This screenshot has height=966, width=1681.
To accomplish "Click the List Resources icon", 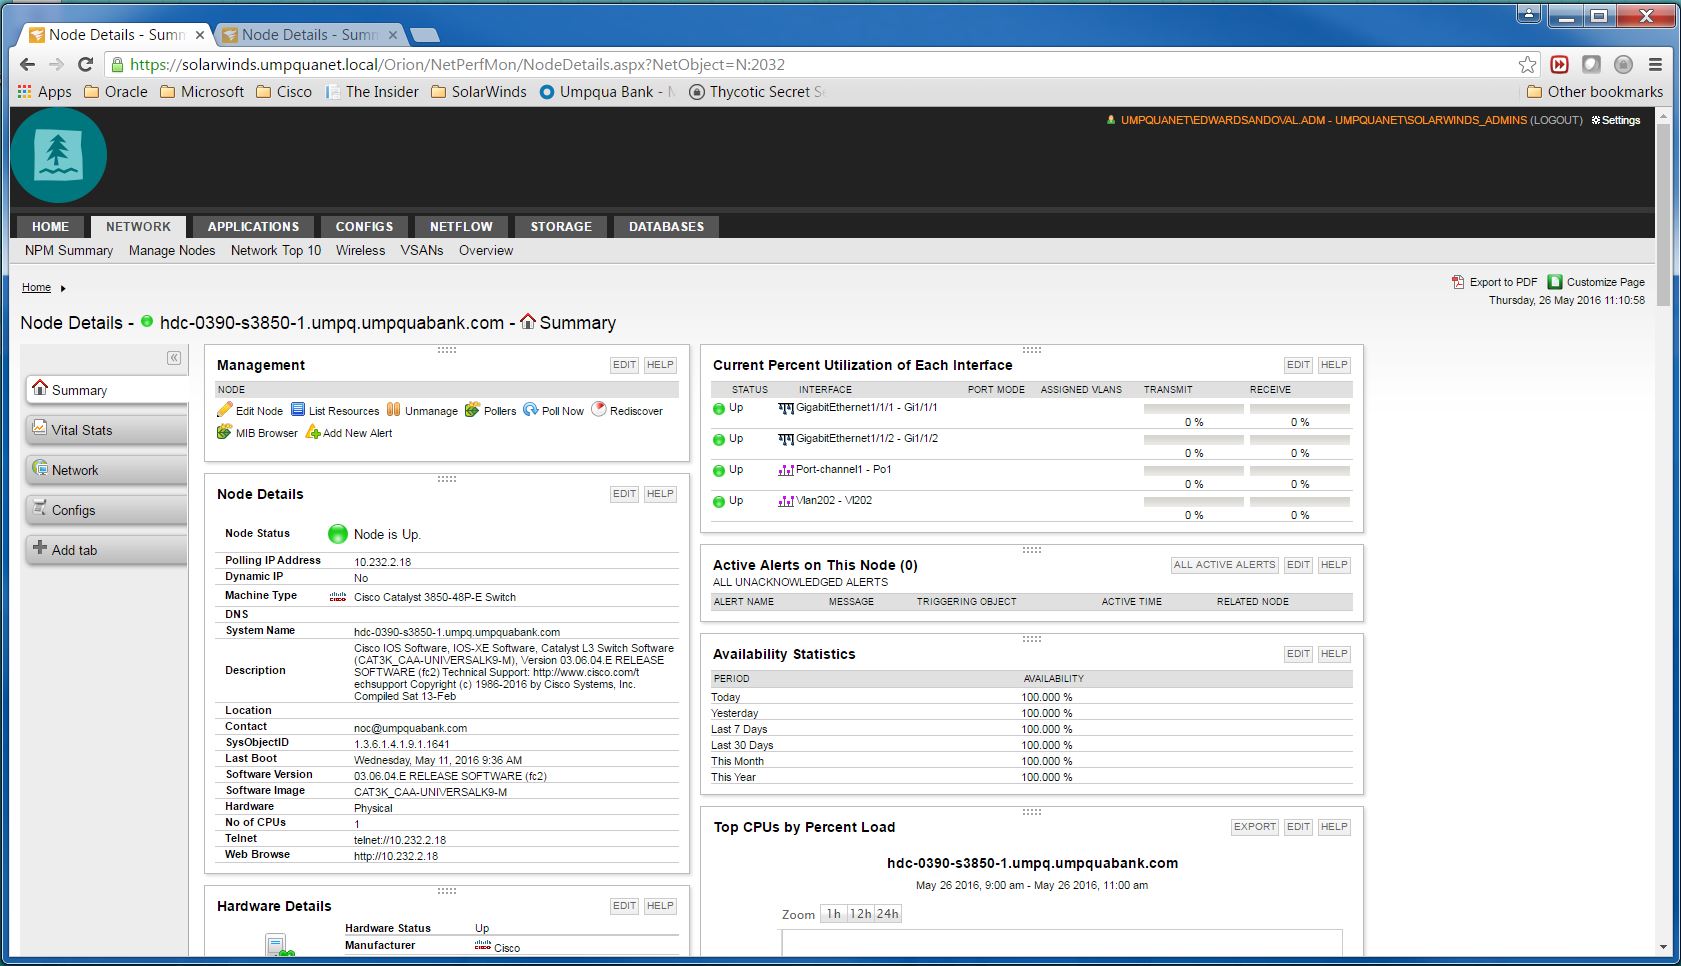I will (298, 410).
